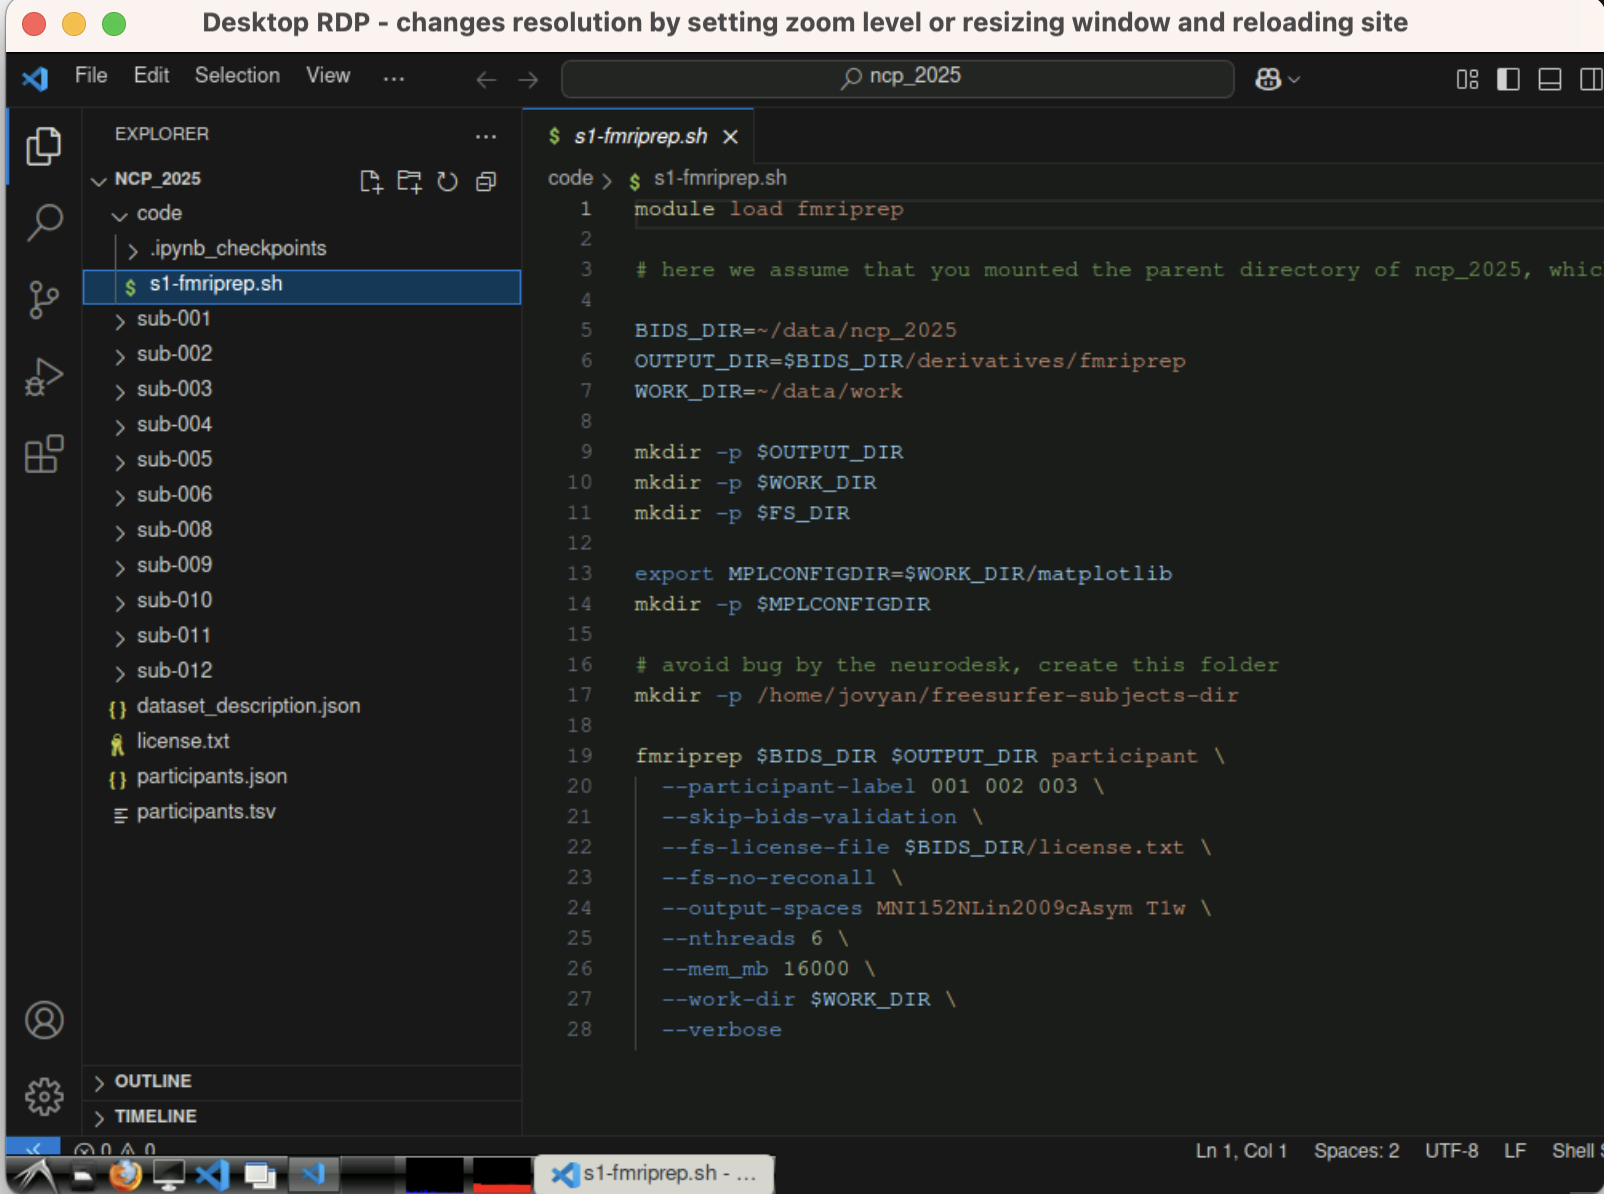Toggle the primary side bar visibility

tap(1508, 79)
